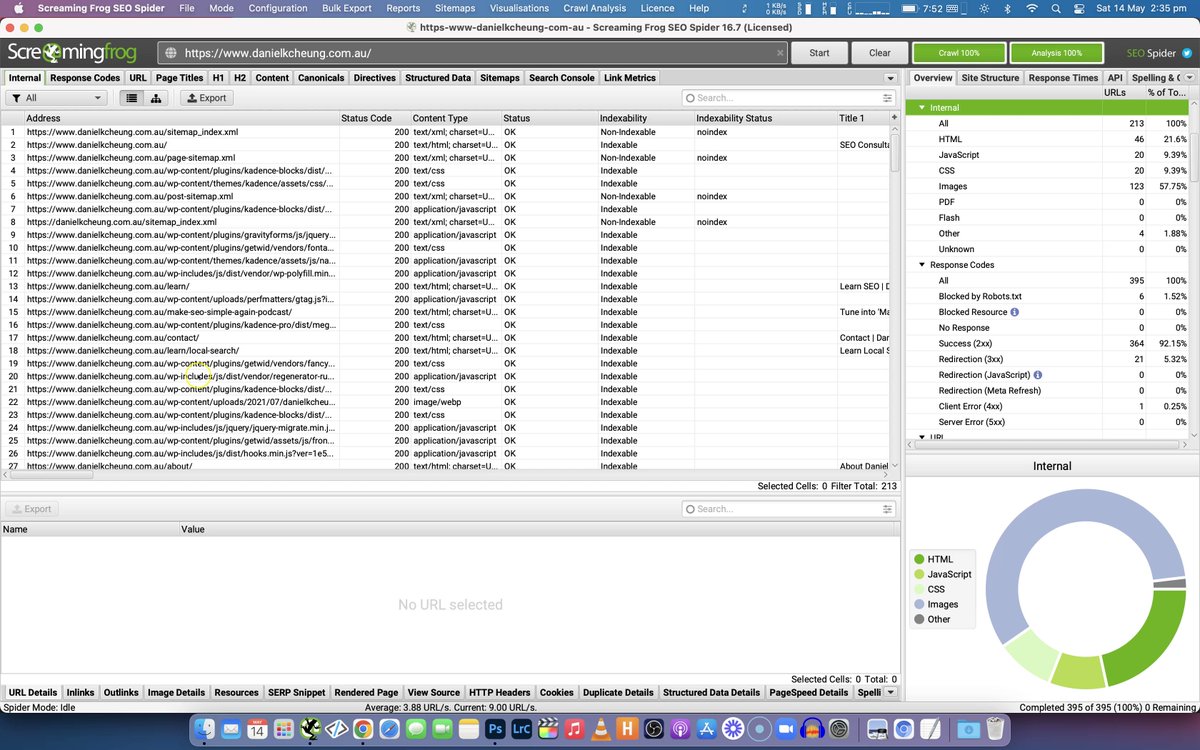
Task: Open Google Chrome in the dock
Action: coord(363,729)
